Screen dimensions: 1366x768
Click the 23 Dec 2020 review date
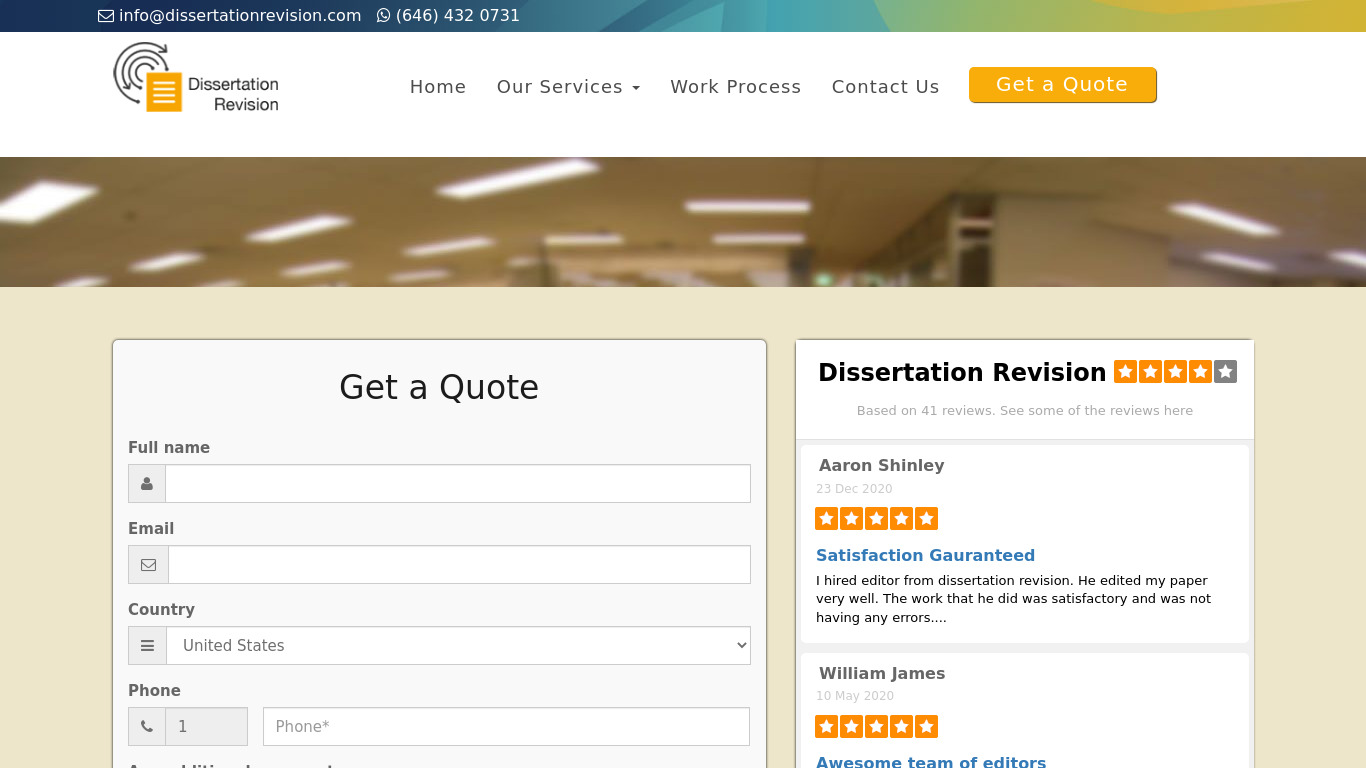pyautogui.click(x=854, y=489)
